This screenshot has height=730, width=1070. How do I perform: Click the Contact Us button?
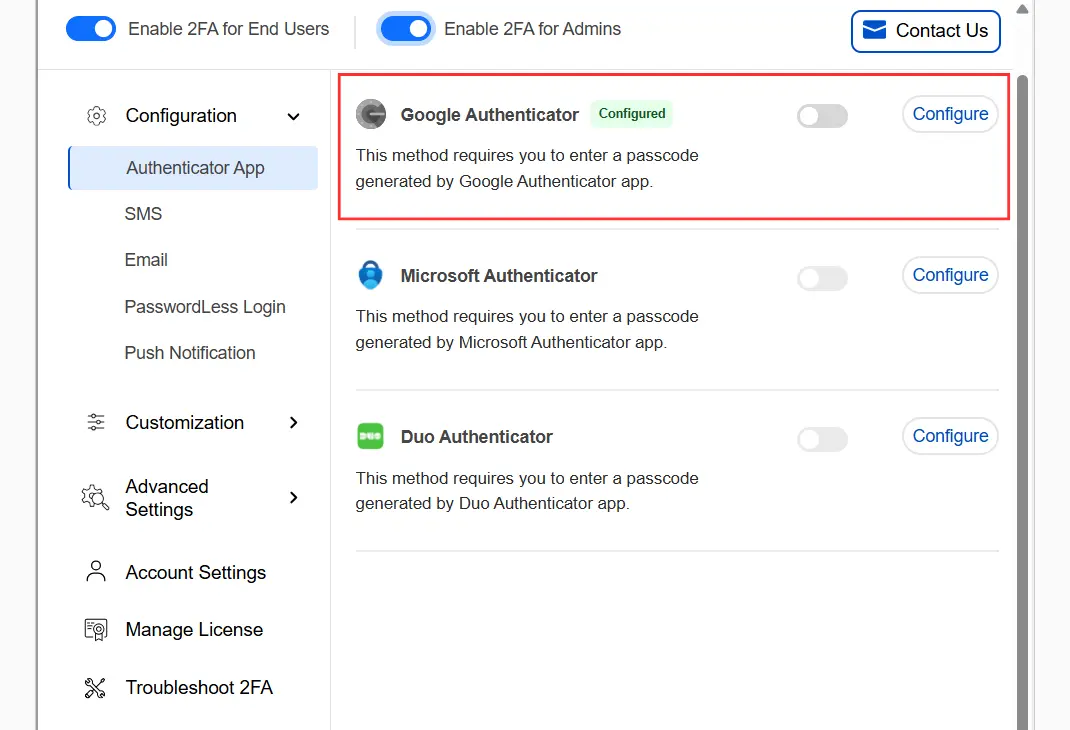tap(925, 31)
